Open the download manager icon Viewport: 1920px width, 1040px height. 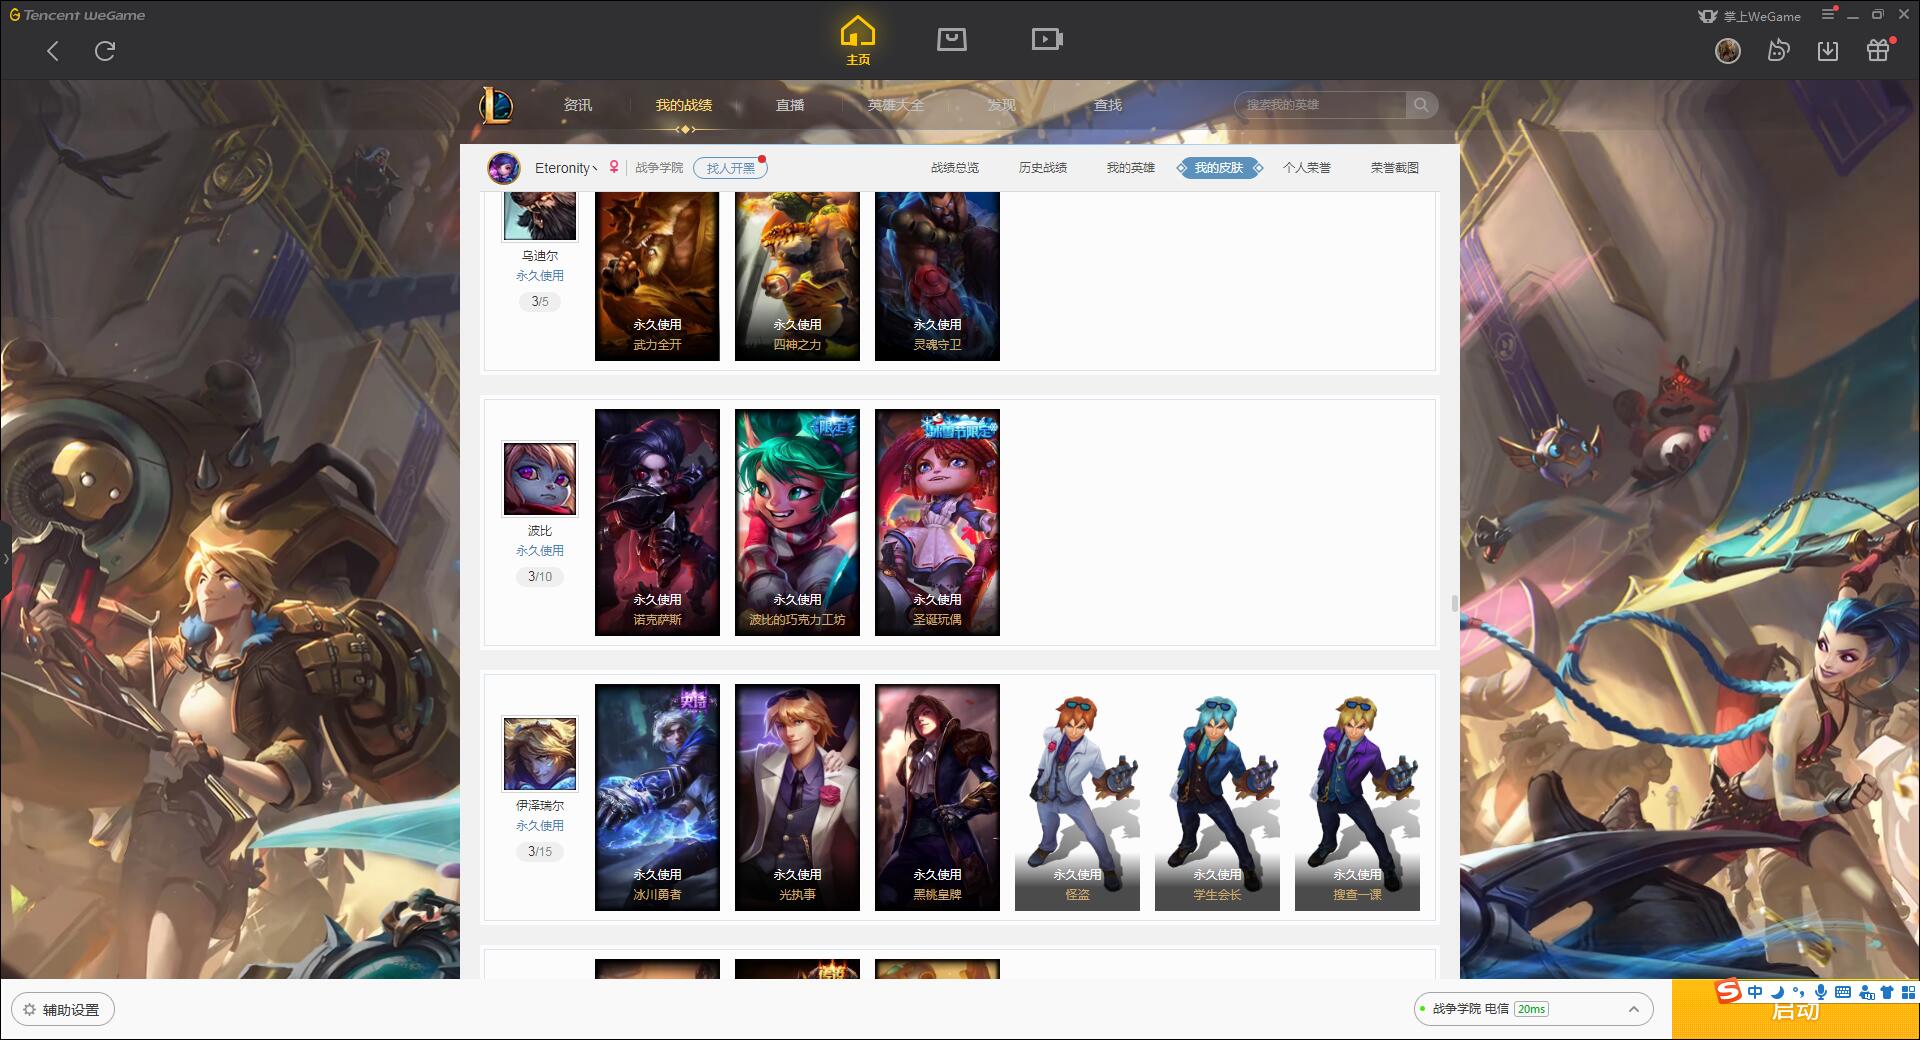tap(1828, 51)
